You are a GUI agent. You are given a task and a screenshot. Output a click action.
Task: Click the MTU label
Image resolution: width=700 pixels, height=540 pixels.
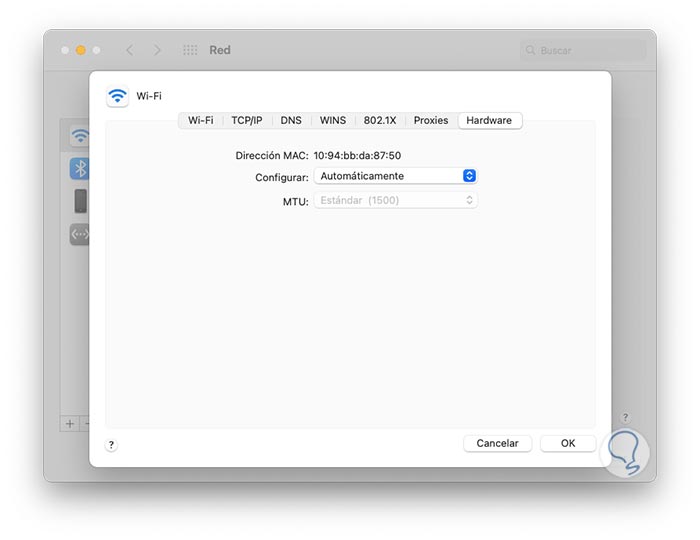click(x=296, y=202)
